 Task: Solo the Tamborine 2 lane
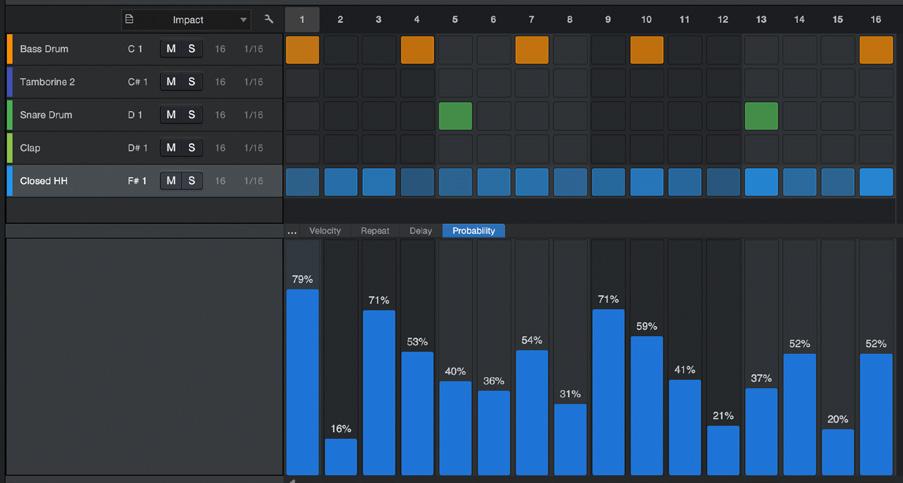pyautogui.click(x=192, y=82)
